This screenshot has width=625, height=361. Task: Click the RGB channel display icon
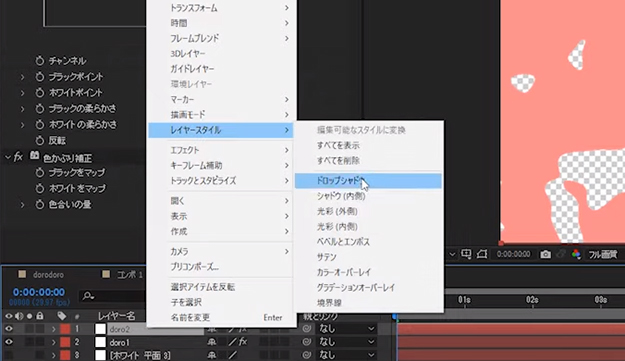click(x=576, y=254)
